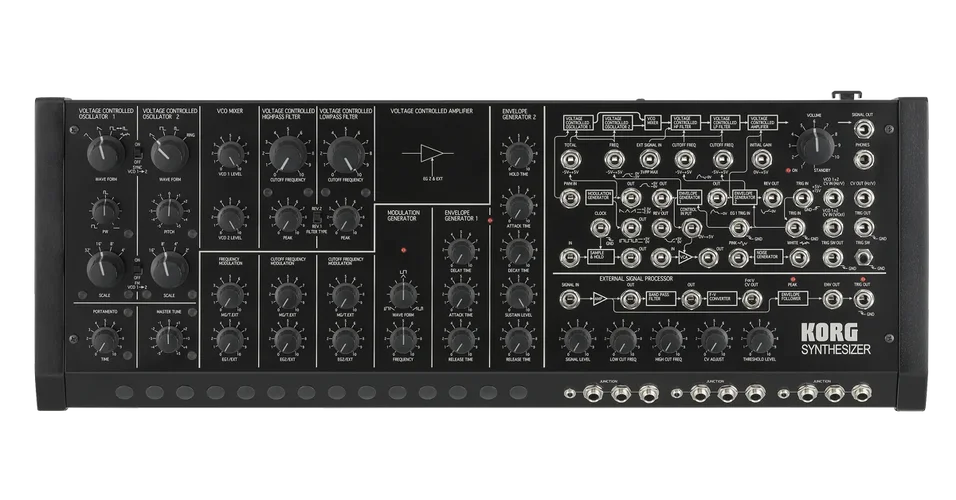Click the ENV OUT jack
This screenshot has height=500, width=956.
click(x=832, y=299)
